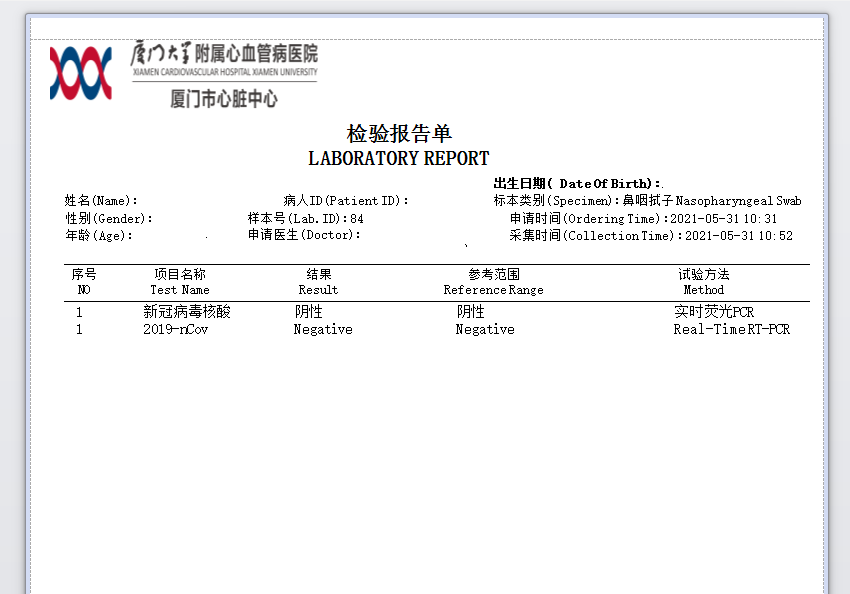
Task: Click the Real-Time RT-PCR method cell
Action: [731, 329]
